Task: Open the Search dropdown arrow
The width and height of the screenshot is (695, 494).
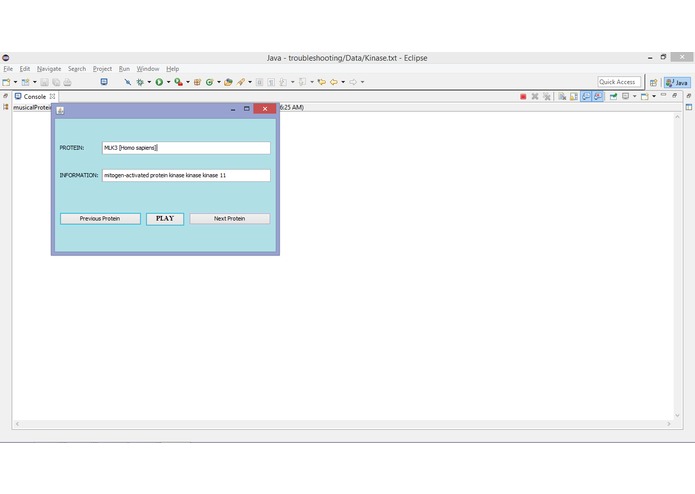Action: click(x=250, y=82)
